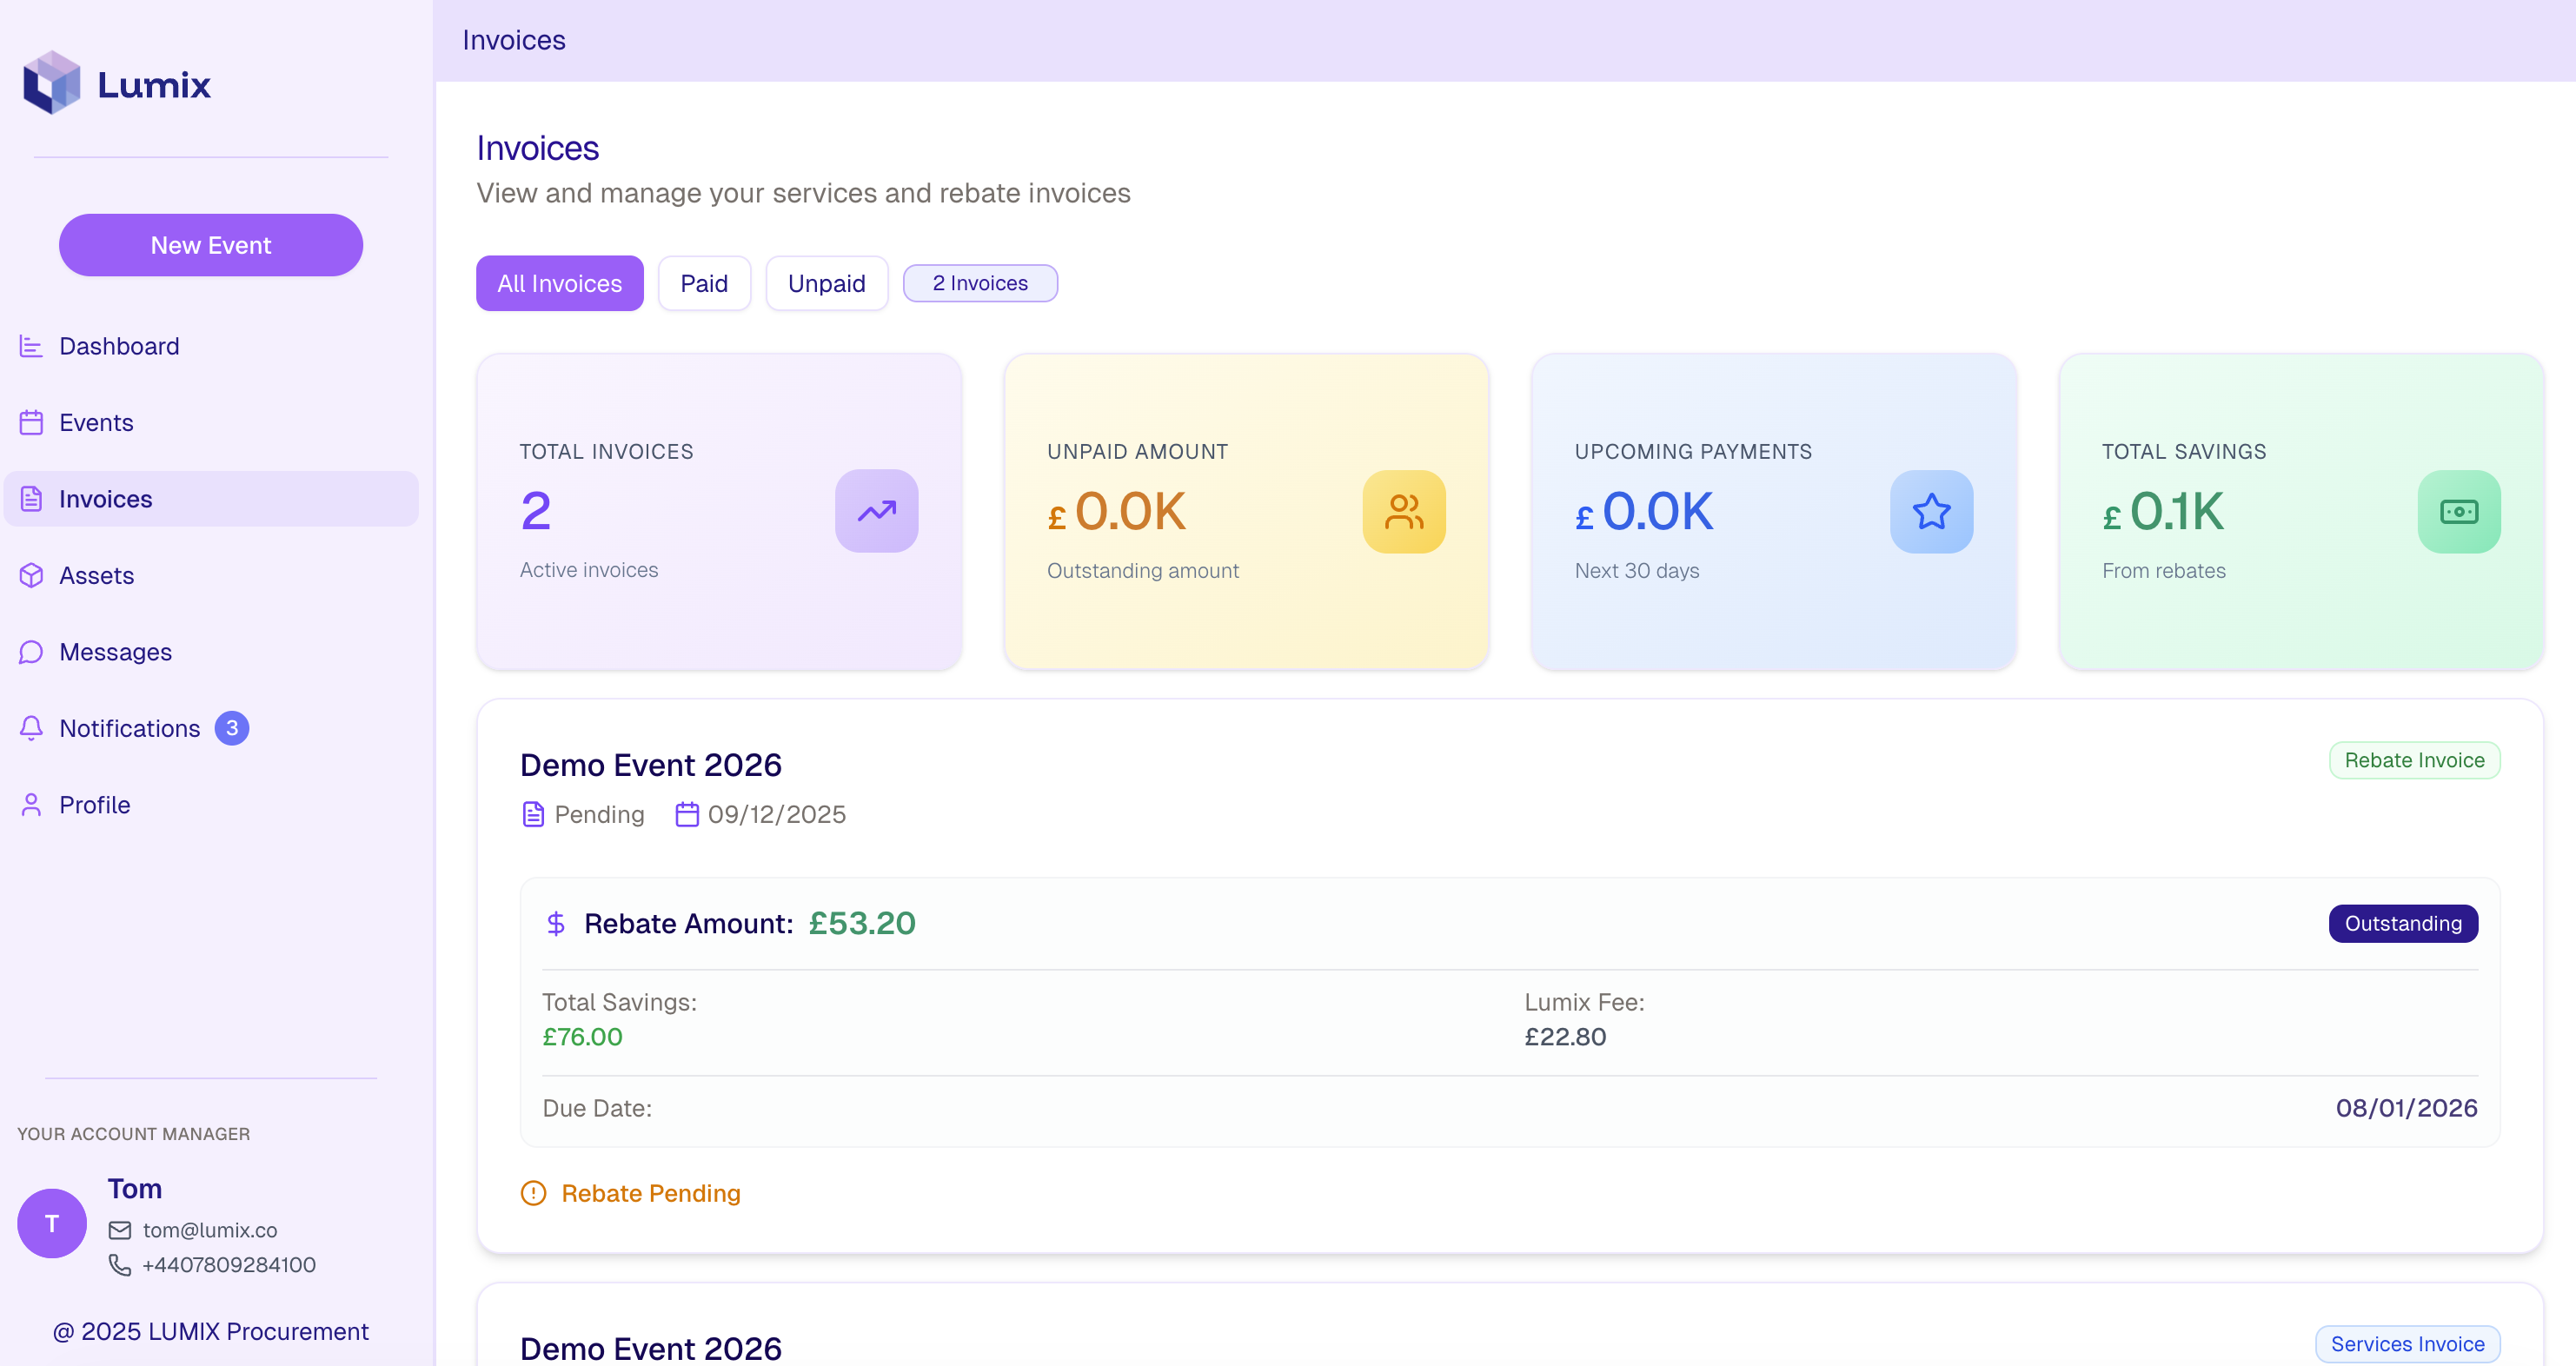Open Notifications with the 3 badge

point(130,728)
